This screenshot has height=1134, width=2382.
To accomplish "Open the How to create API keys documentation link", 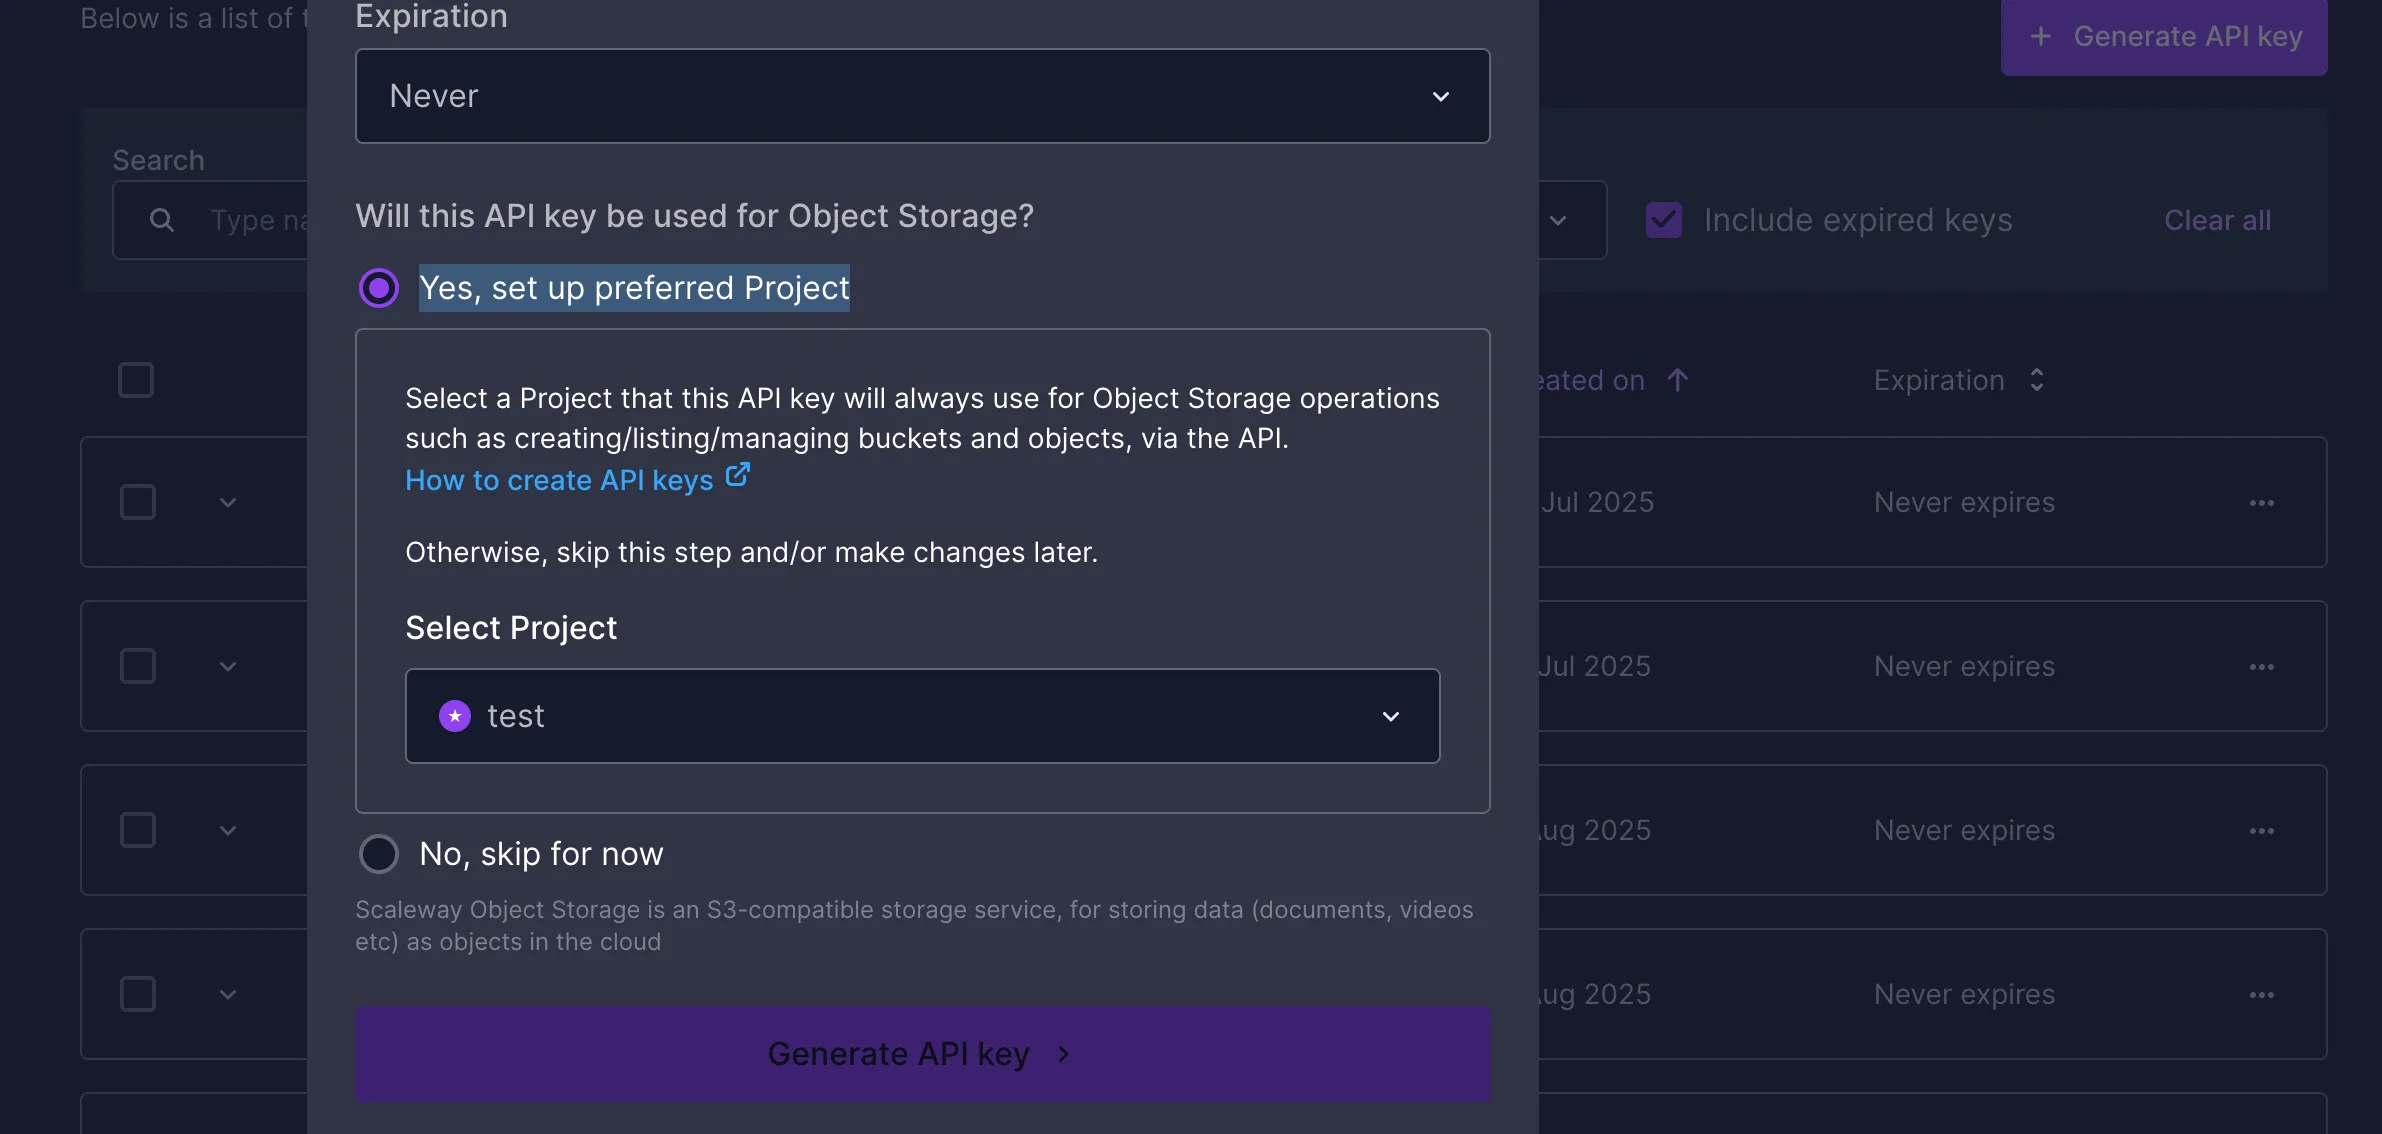I will point(560,480).
